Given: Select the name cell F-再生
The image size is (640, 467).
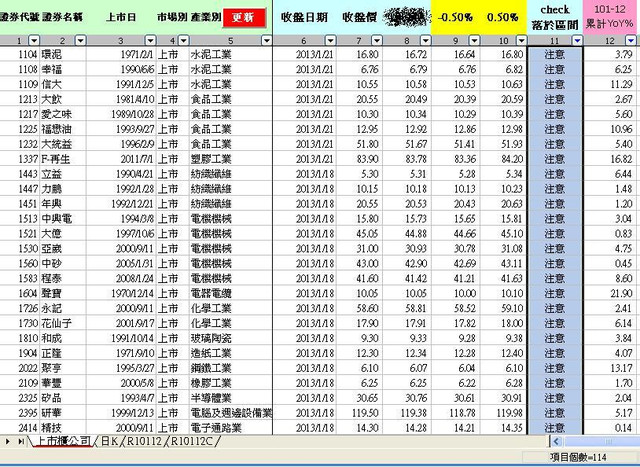Looking at the screenshot, I should tap(63, 159).
